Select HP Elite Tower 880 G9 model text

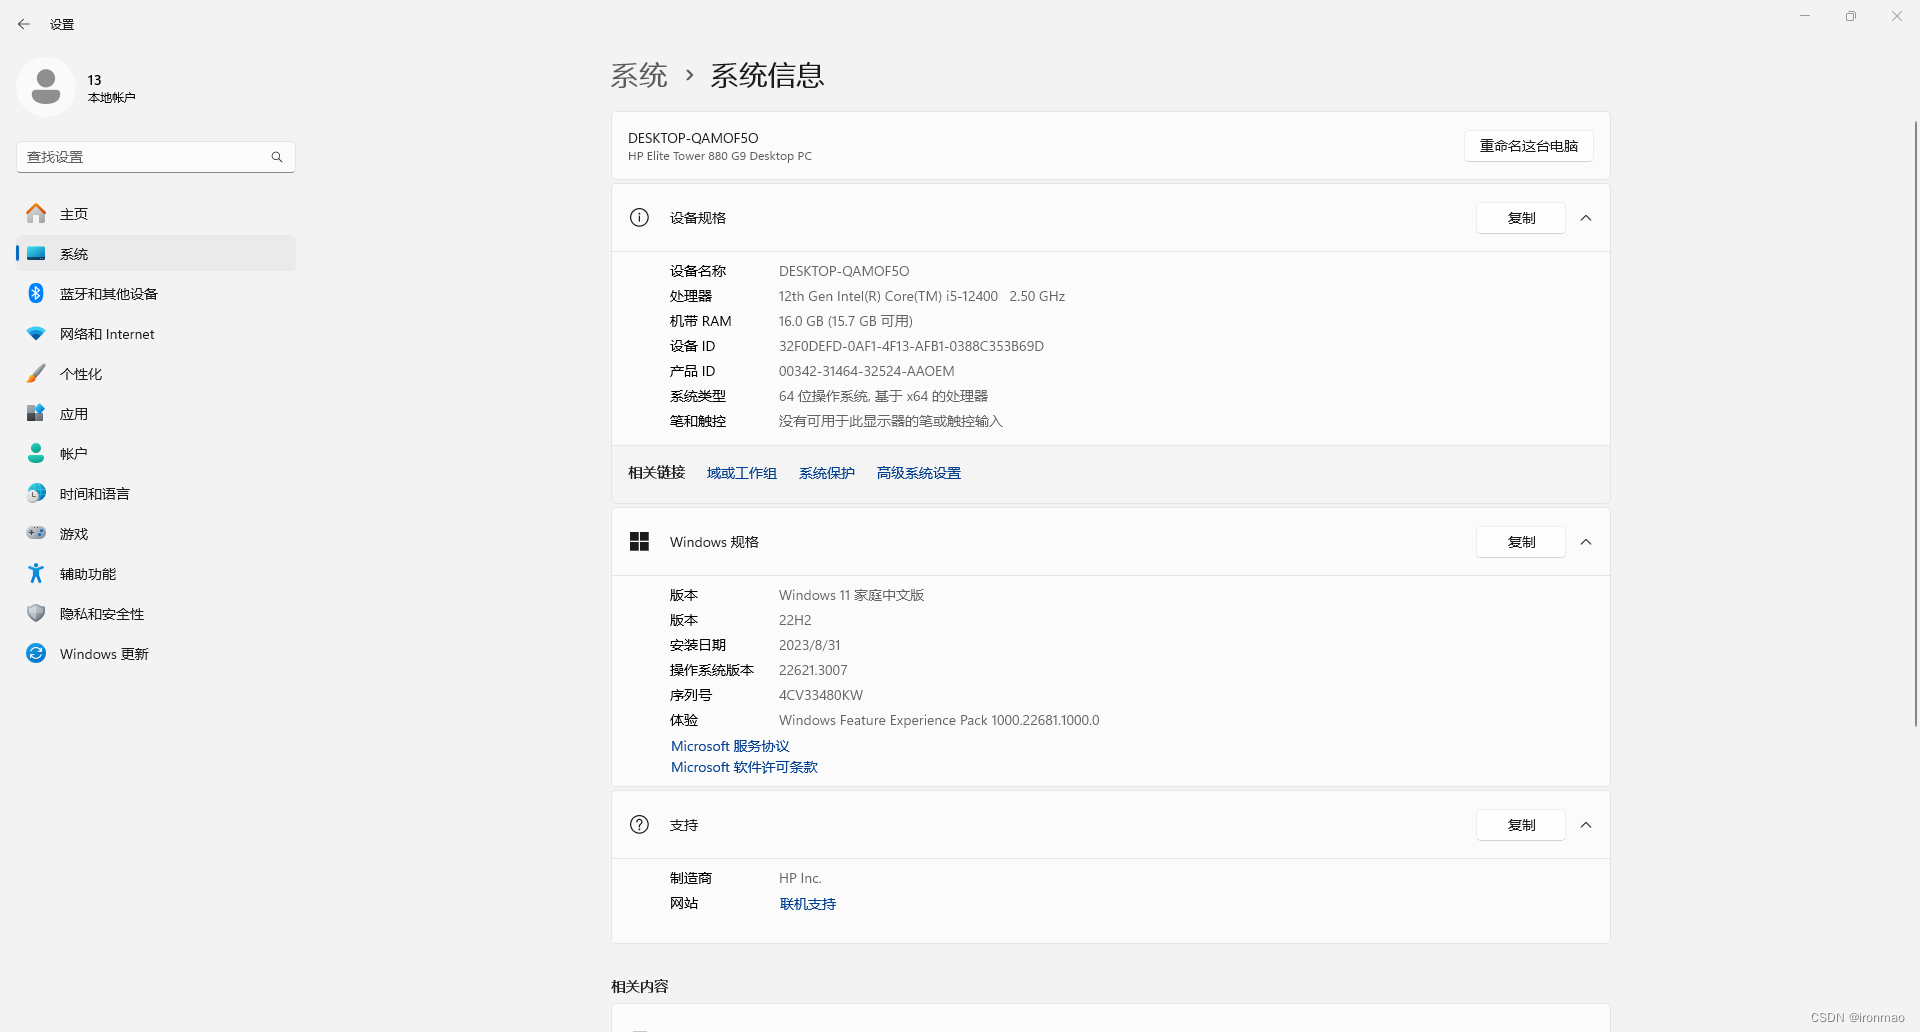point(720,156)
